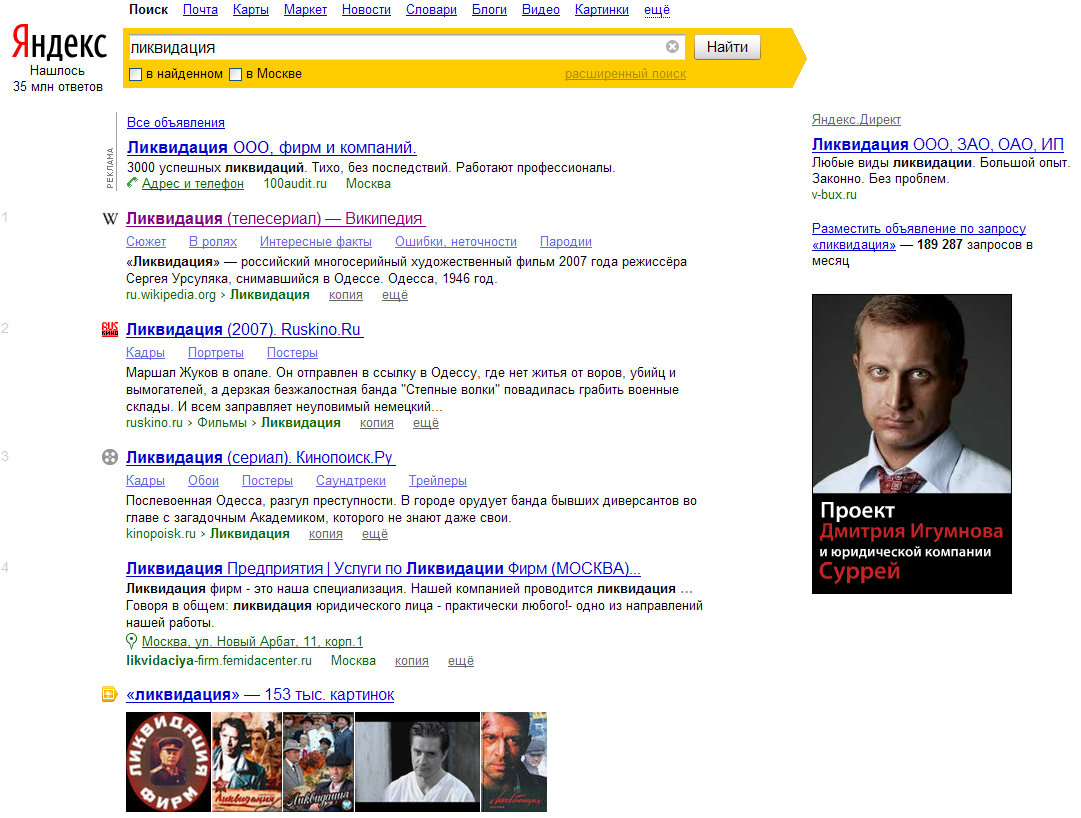1081x818 pixels.
Task: Expand «ещё» under the Kinopoisk result
Action: pyautogui.click(x=375, y=534)
